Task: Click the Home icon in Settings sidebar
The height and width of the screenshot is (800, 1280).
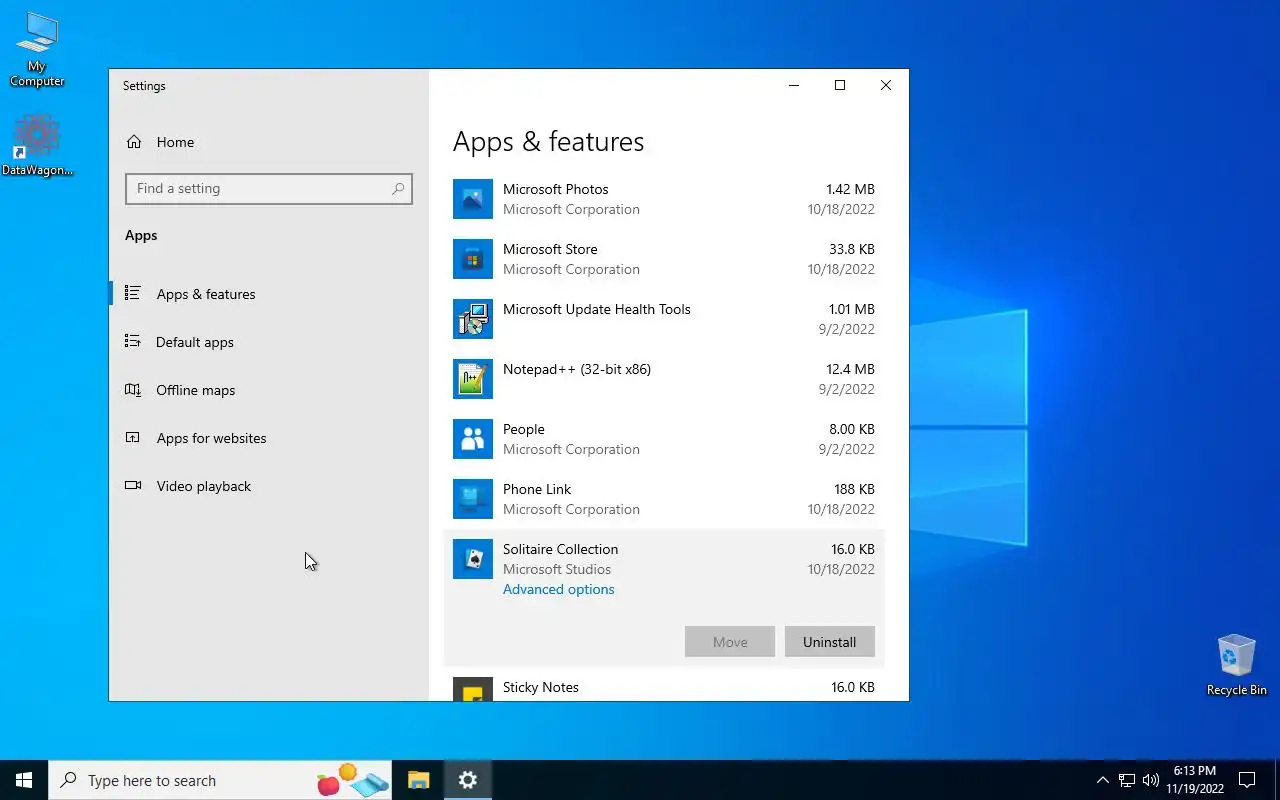Action: click(x=134, y=142)
